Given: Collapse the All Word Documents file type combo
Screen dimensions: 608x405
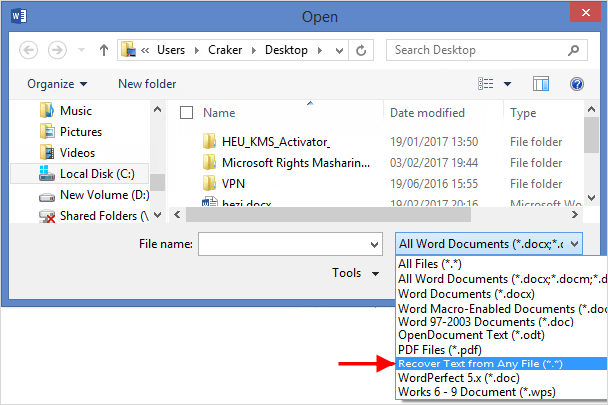Looking at the screenshot, I should (x=489, y=244).
